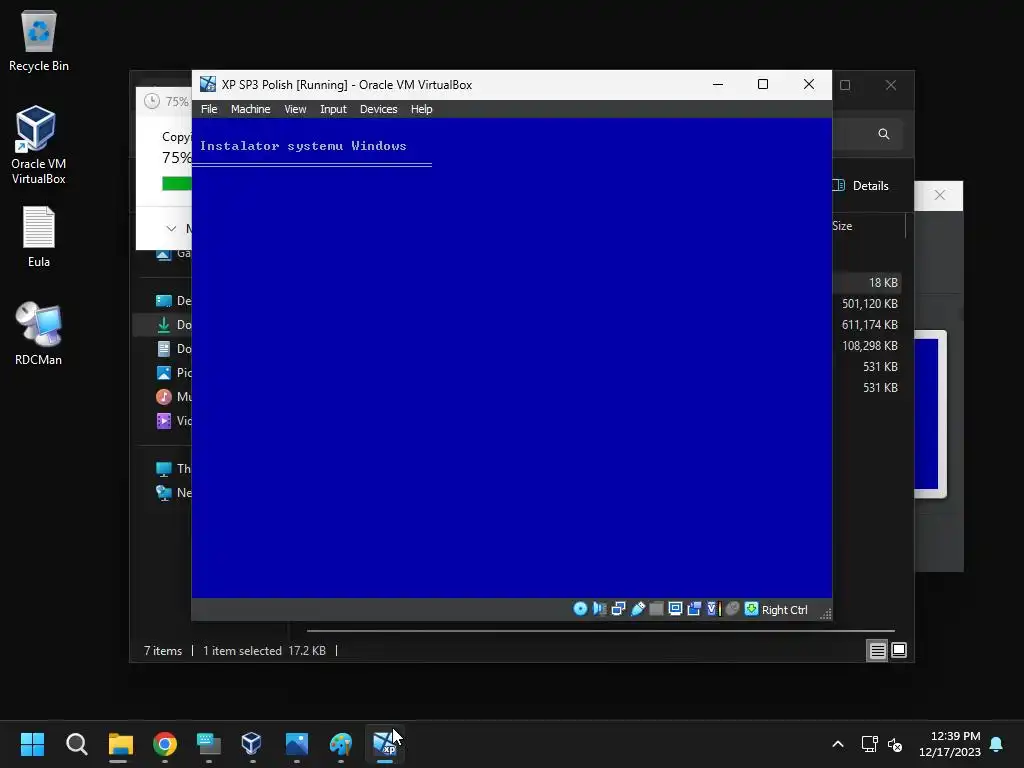Click the green copy progress bar
The height and width of the screenshot is (768, 1024).
pyautogui.click(x=176, y=184)
